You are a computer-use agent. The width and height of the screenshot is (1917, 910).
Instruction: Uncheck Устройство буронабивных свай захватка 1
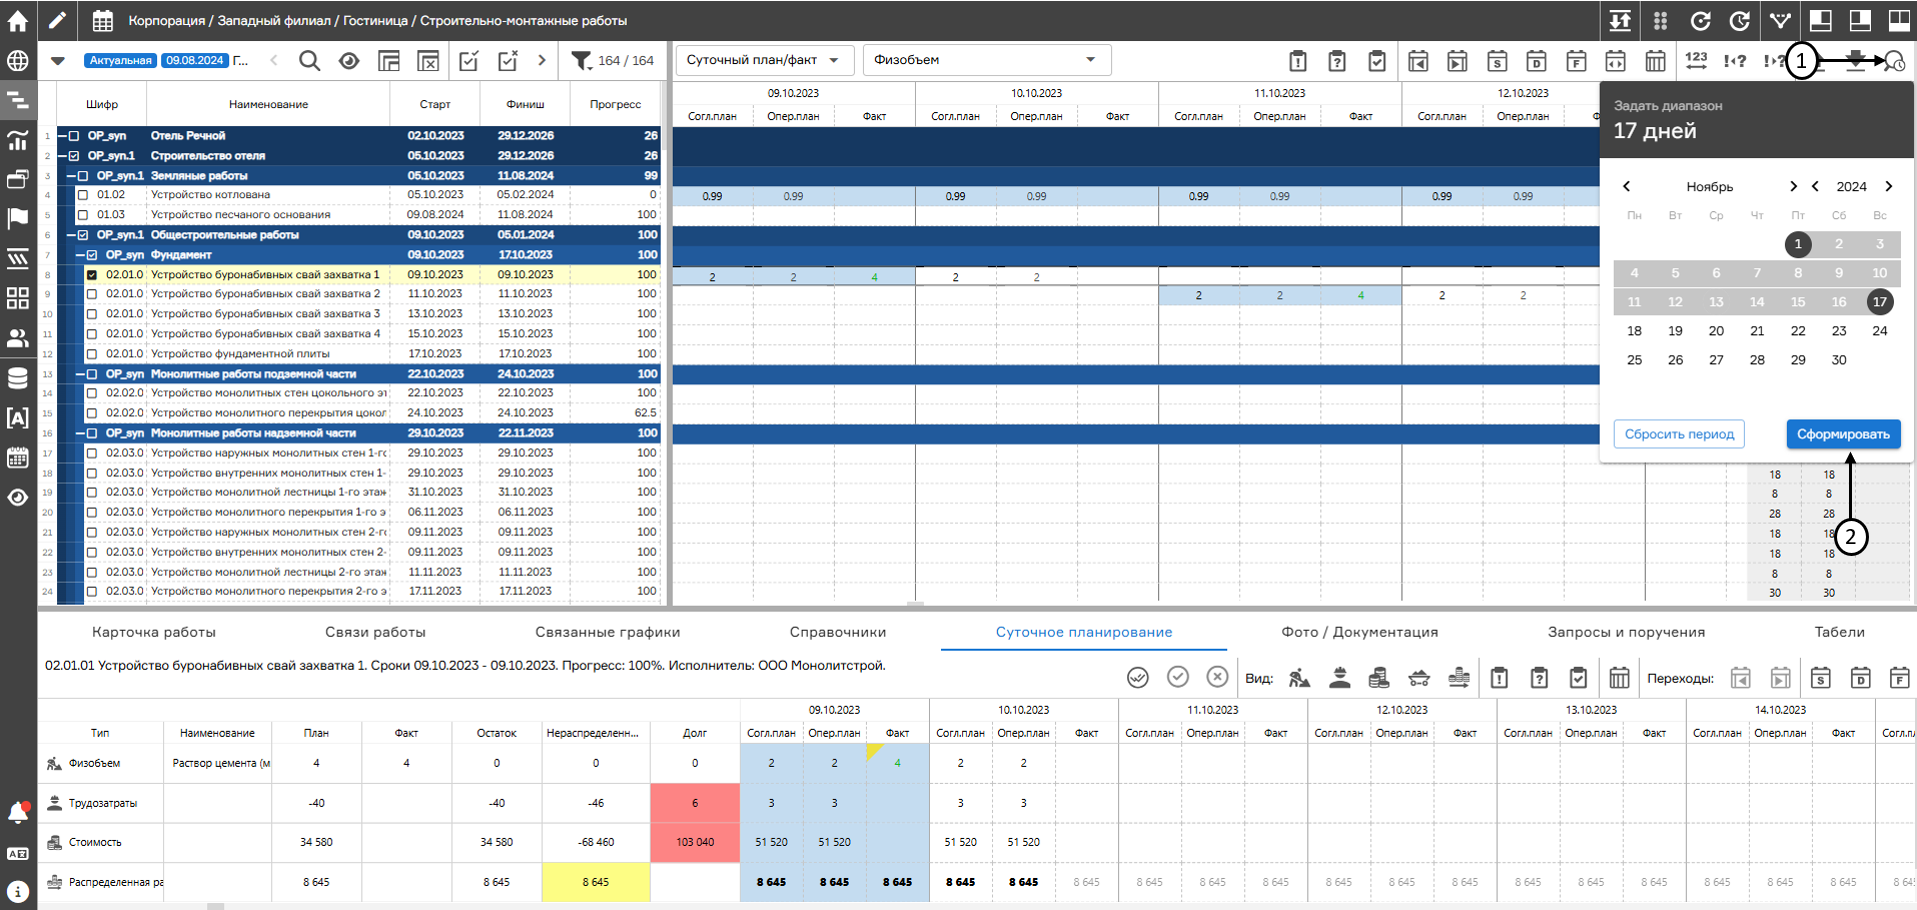coord(92,275)
